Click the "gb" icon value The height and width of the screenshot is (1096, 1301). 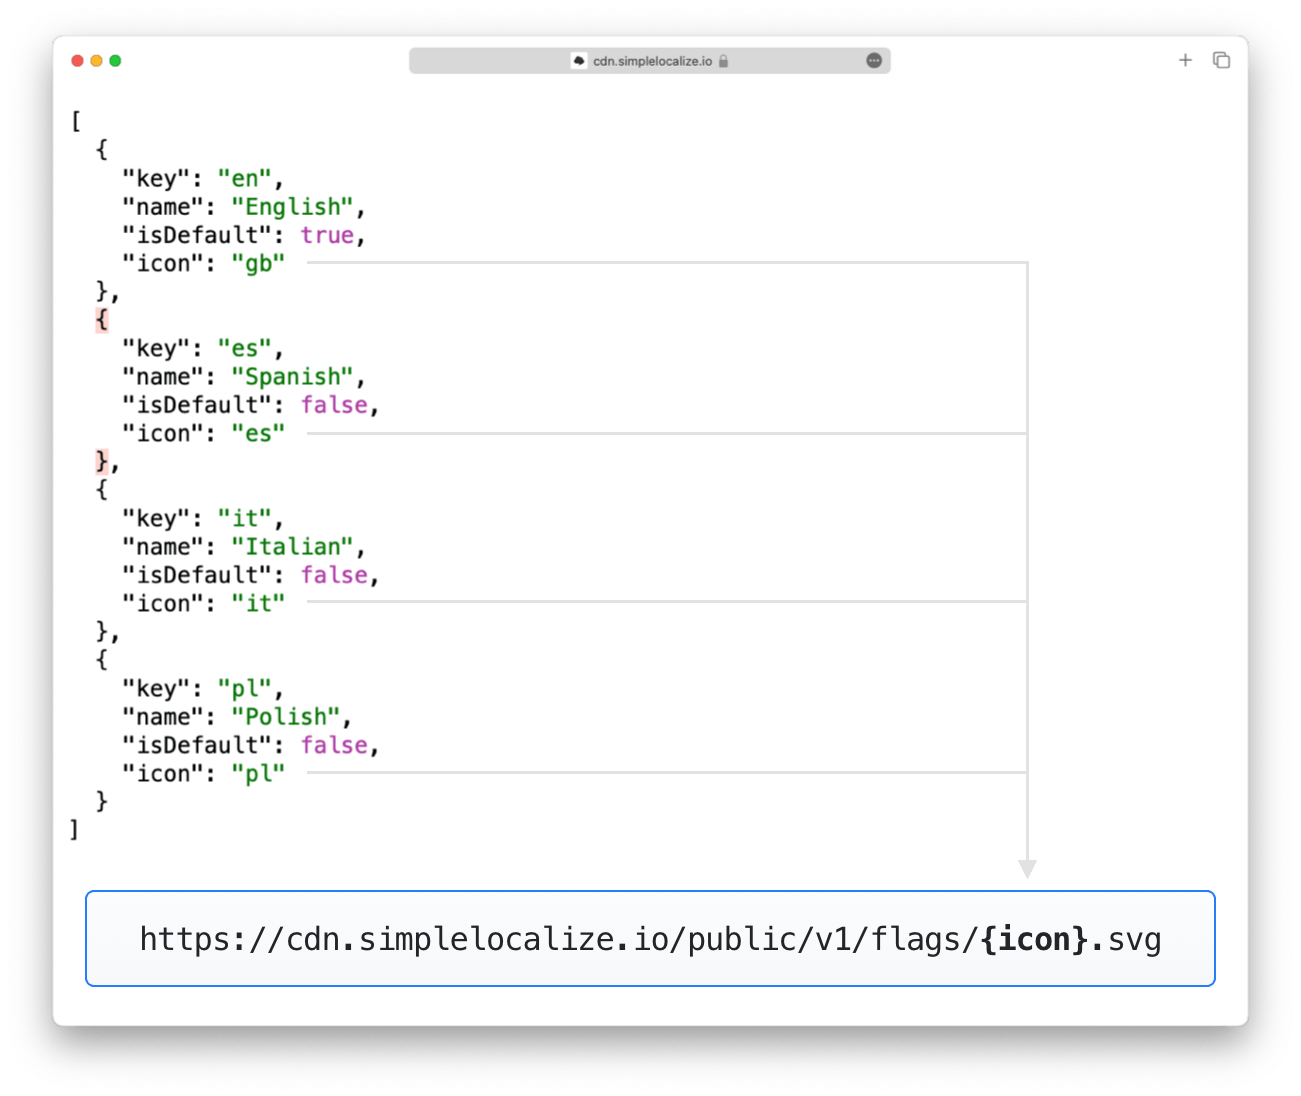[258, 264]
